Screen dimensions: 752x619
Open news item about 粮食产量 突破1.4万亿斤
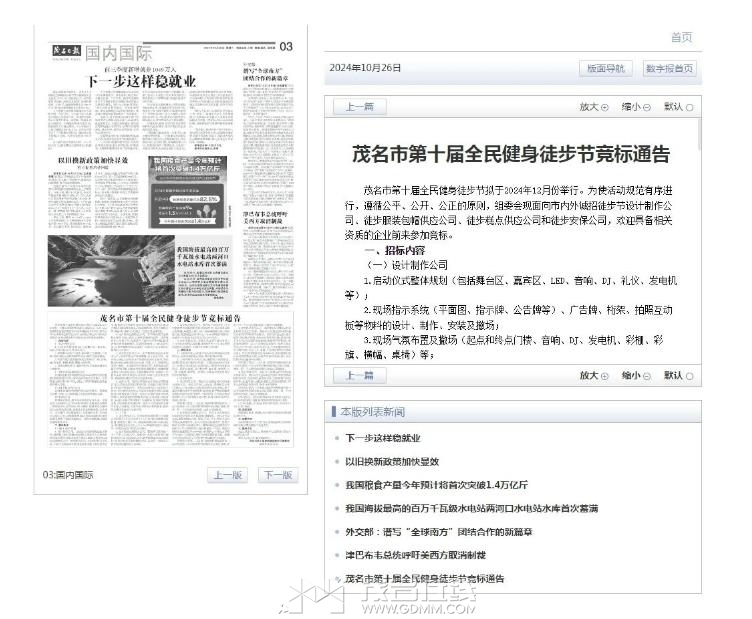point(436,485)
